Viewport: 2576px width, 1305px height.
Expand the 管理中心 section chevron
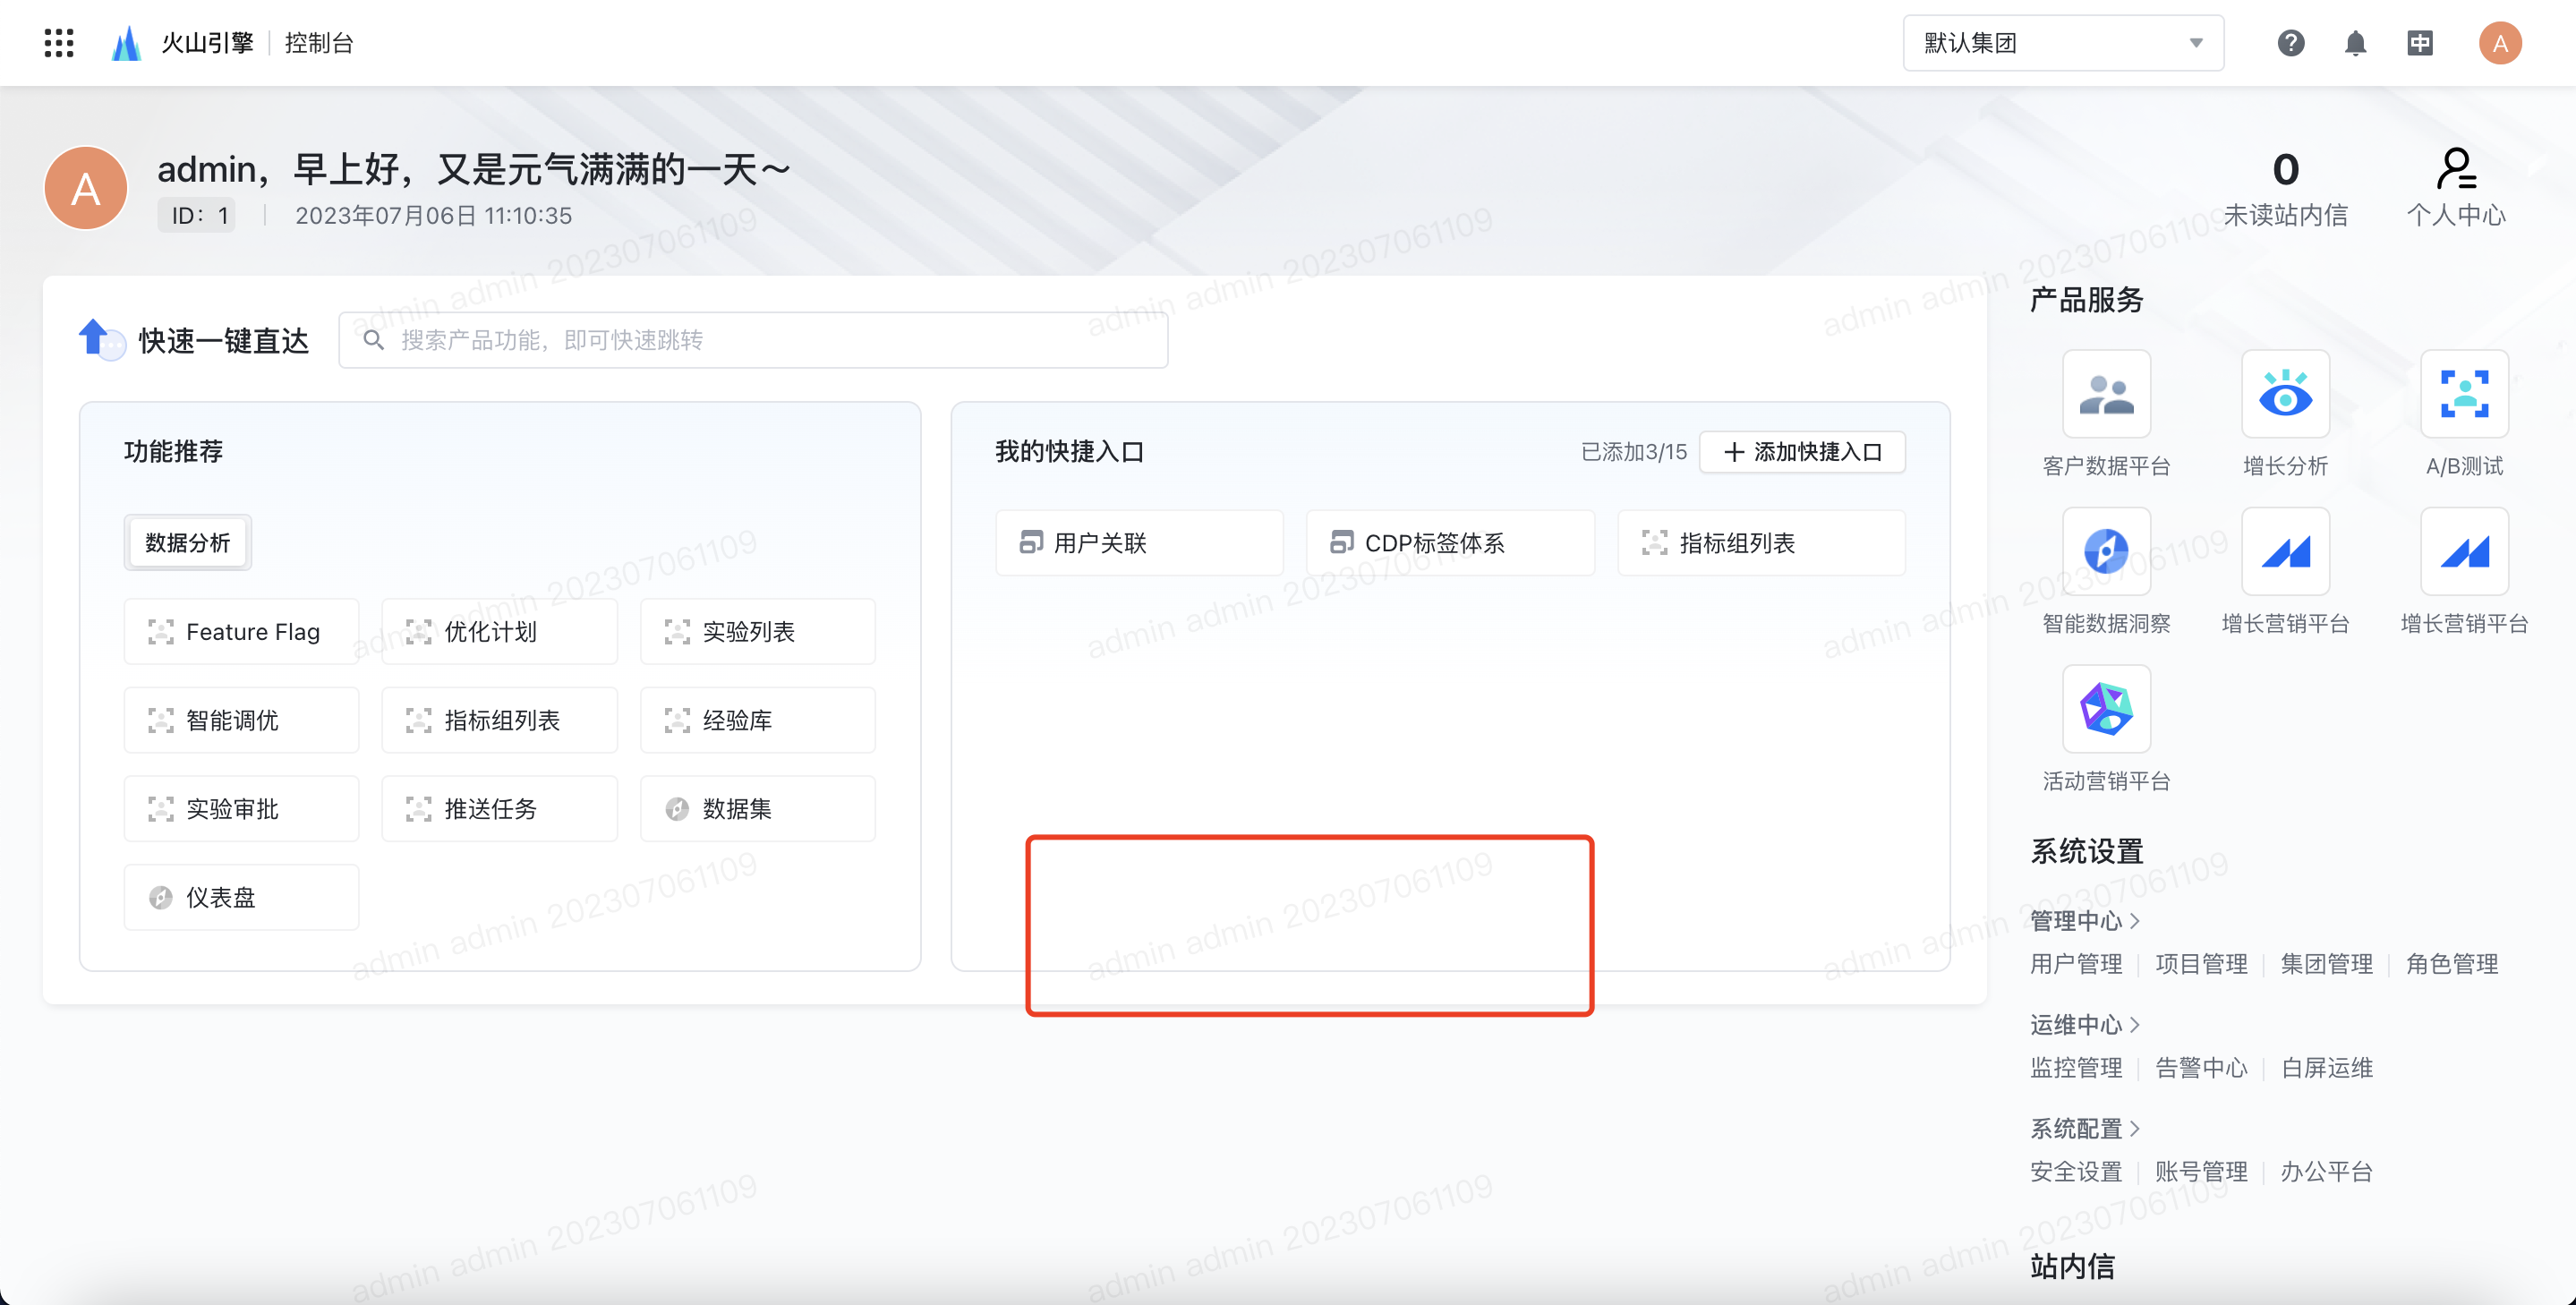click(2135, 920)
